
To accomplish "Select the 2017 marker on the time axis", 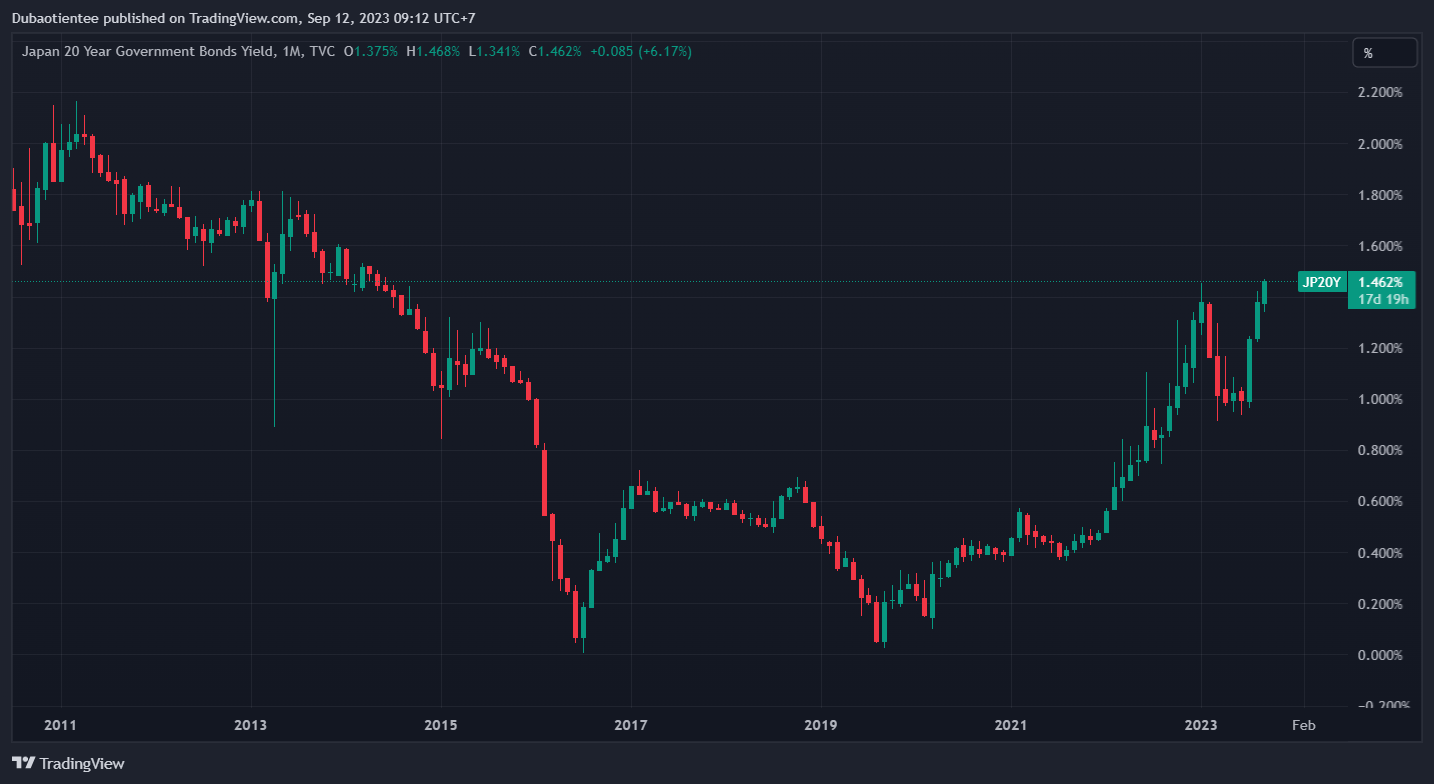I will [x=631, y=724].
